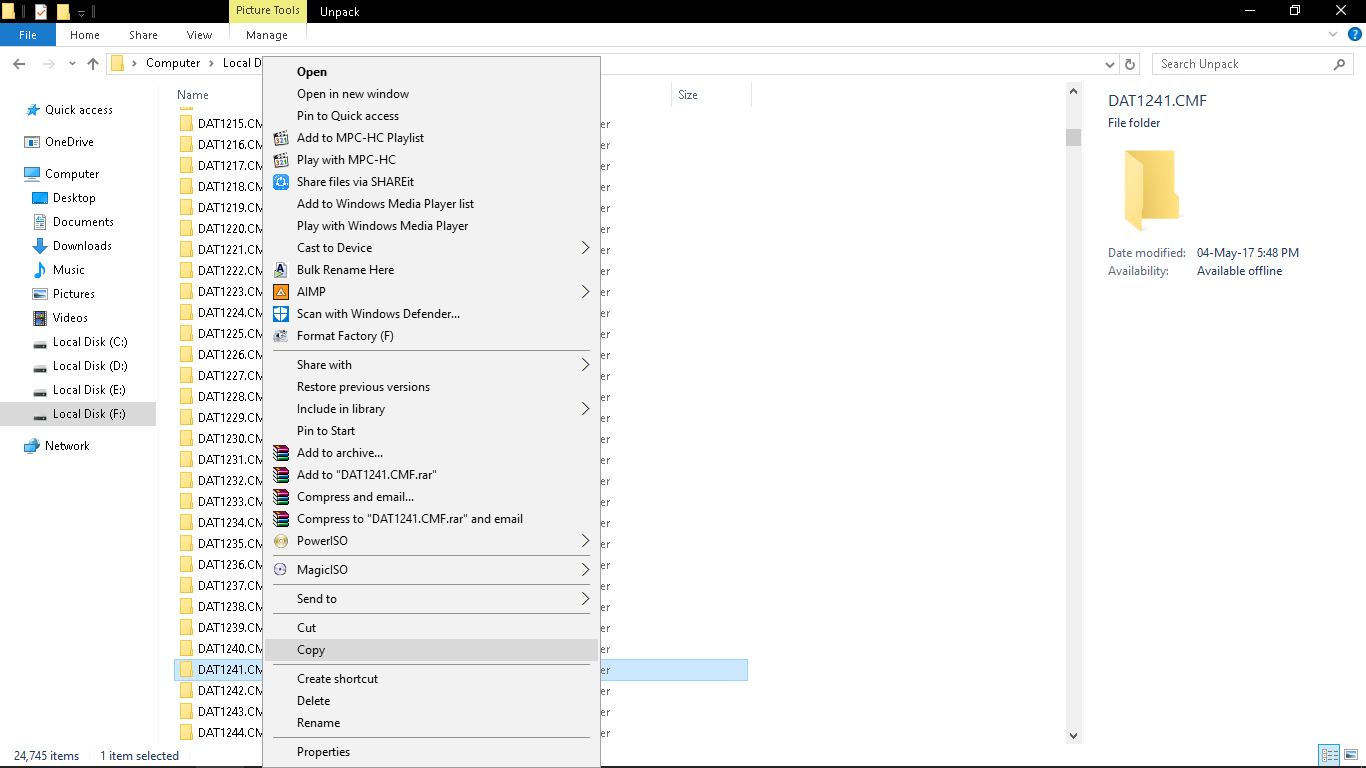Choose Create shortcut
This screenshot has width=1366, height=768.
coord(338,679)
